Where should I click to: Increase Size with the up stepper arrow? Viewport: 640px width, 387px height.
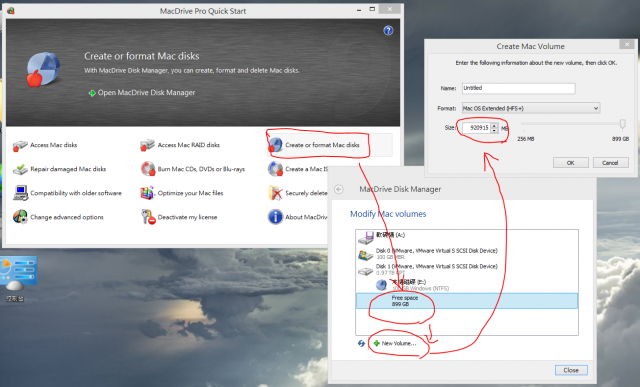coord(495,125)
